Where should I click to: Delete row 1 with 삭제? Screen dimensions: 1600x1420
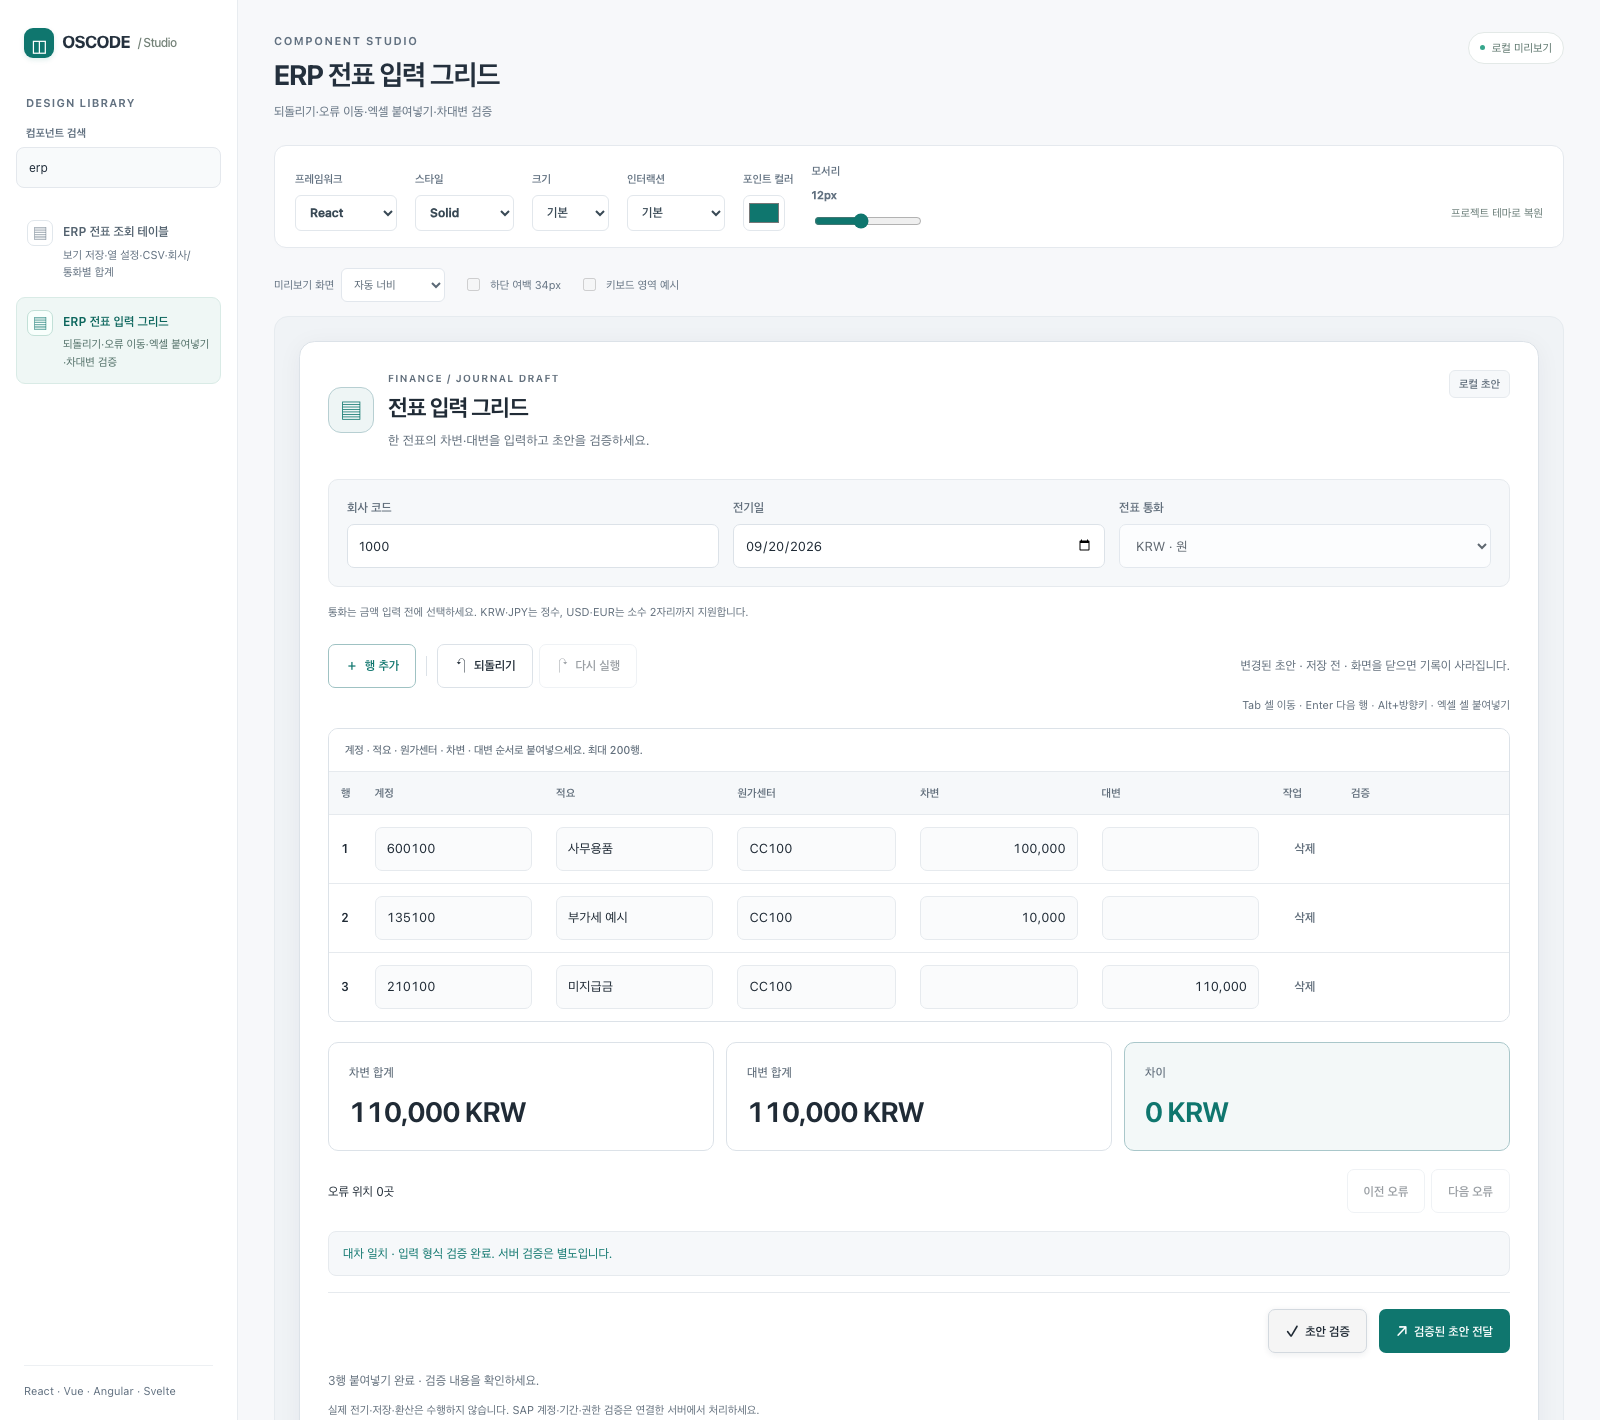(1305, 849)
